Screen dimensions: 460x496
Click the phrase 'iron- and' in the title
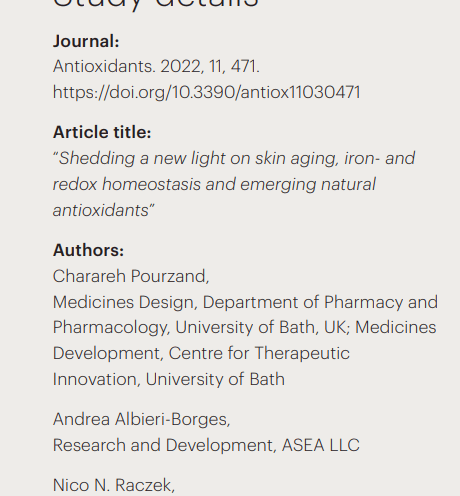[380, 158]
